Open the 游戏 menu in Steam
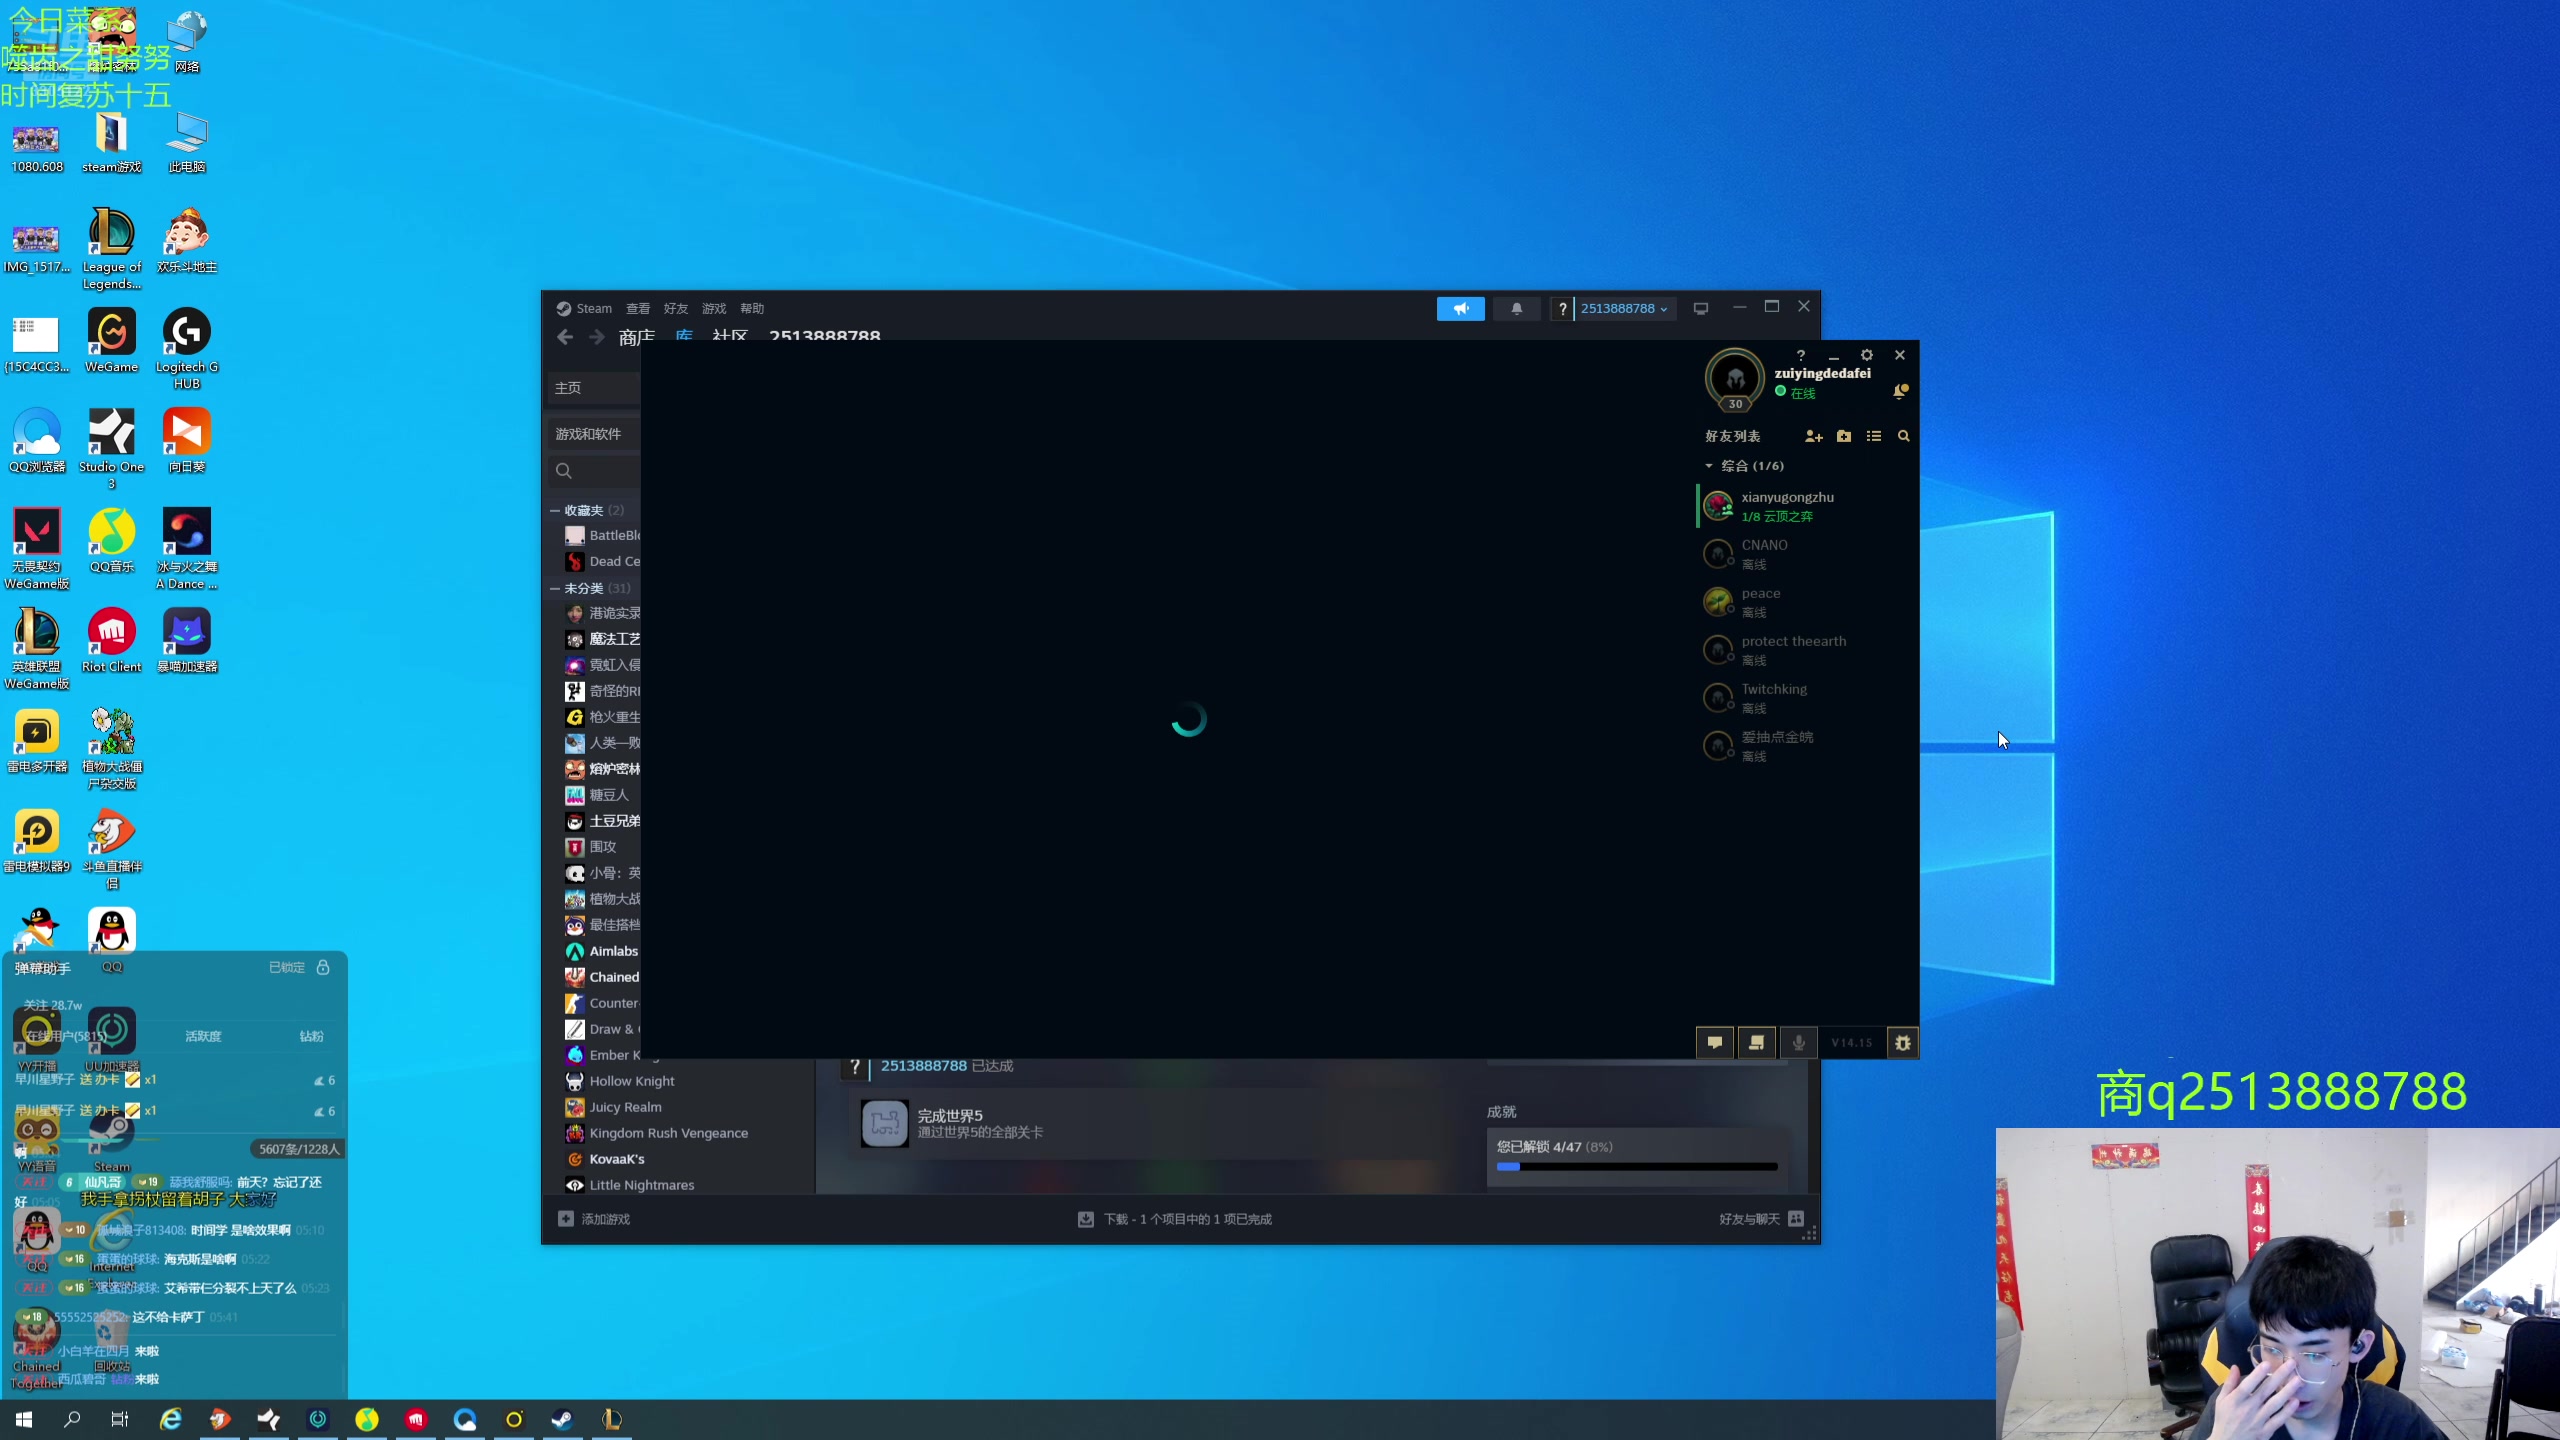This screenshot has height=1440, width=2560. point(714,308)
